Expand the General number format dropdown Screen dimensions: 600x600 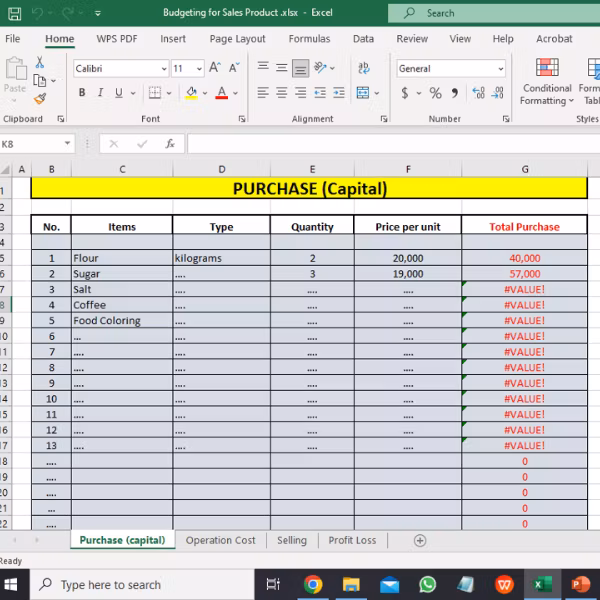[x=500, y=69]
